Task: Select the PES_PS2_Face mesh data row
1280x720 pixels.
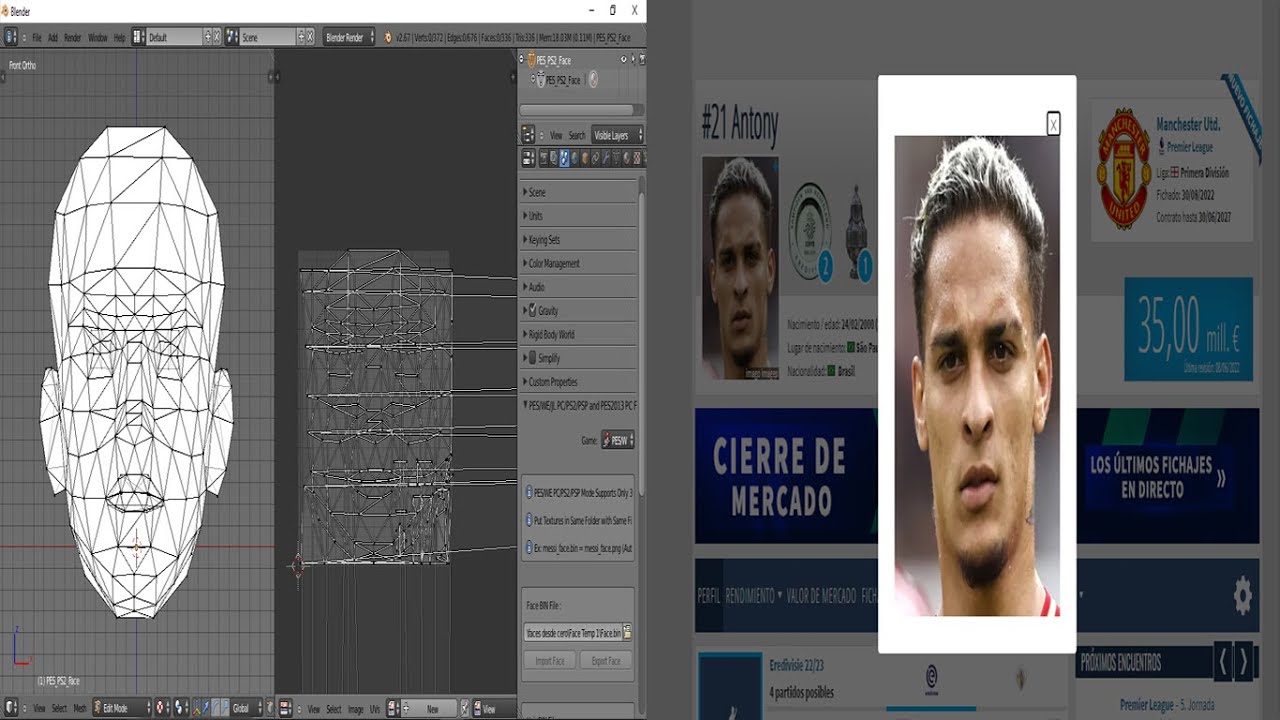Action: (x=563, y=80)
